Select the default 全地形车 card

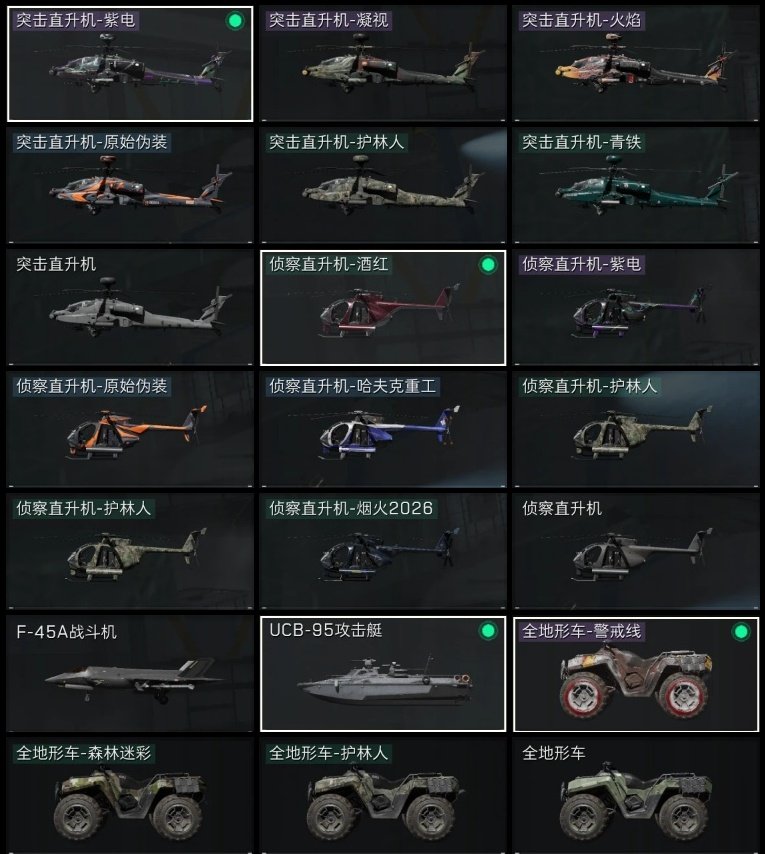click(x=636, y=796)
